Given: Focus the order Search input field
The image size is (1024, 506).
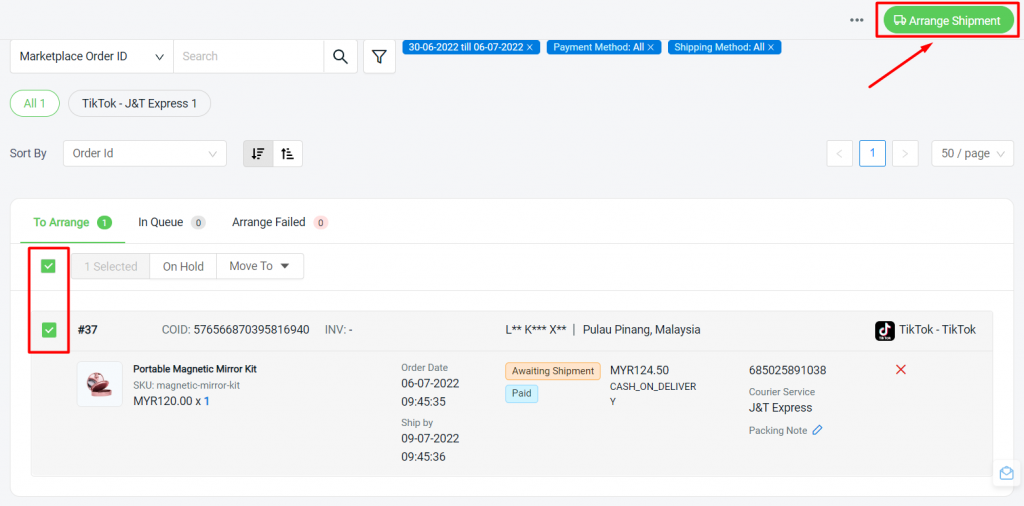Looking at the screenshot, I should [248, 57].
